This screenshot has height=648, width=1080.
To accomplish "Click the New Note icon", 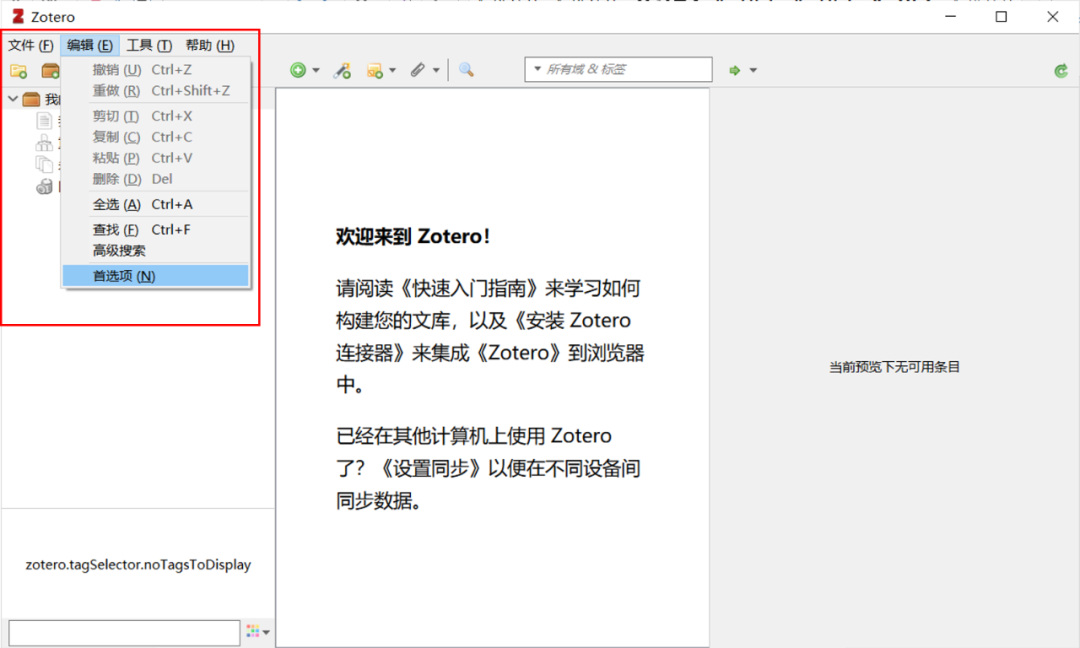I will 375,70.
